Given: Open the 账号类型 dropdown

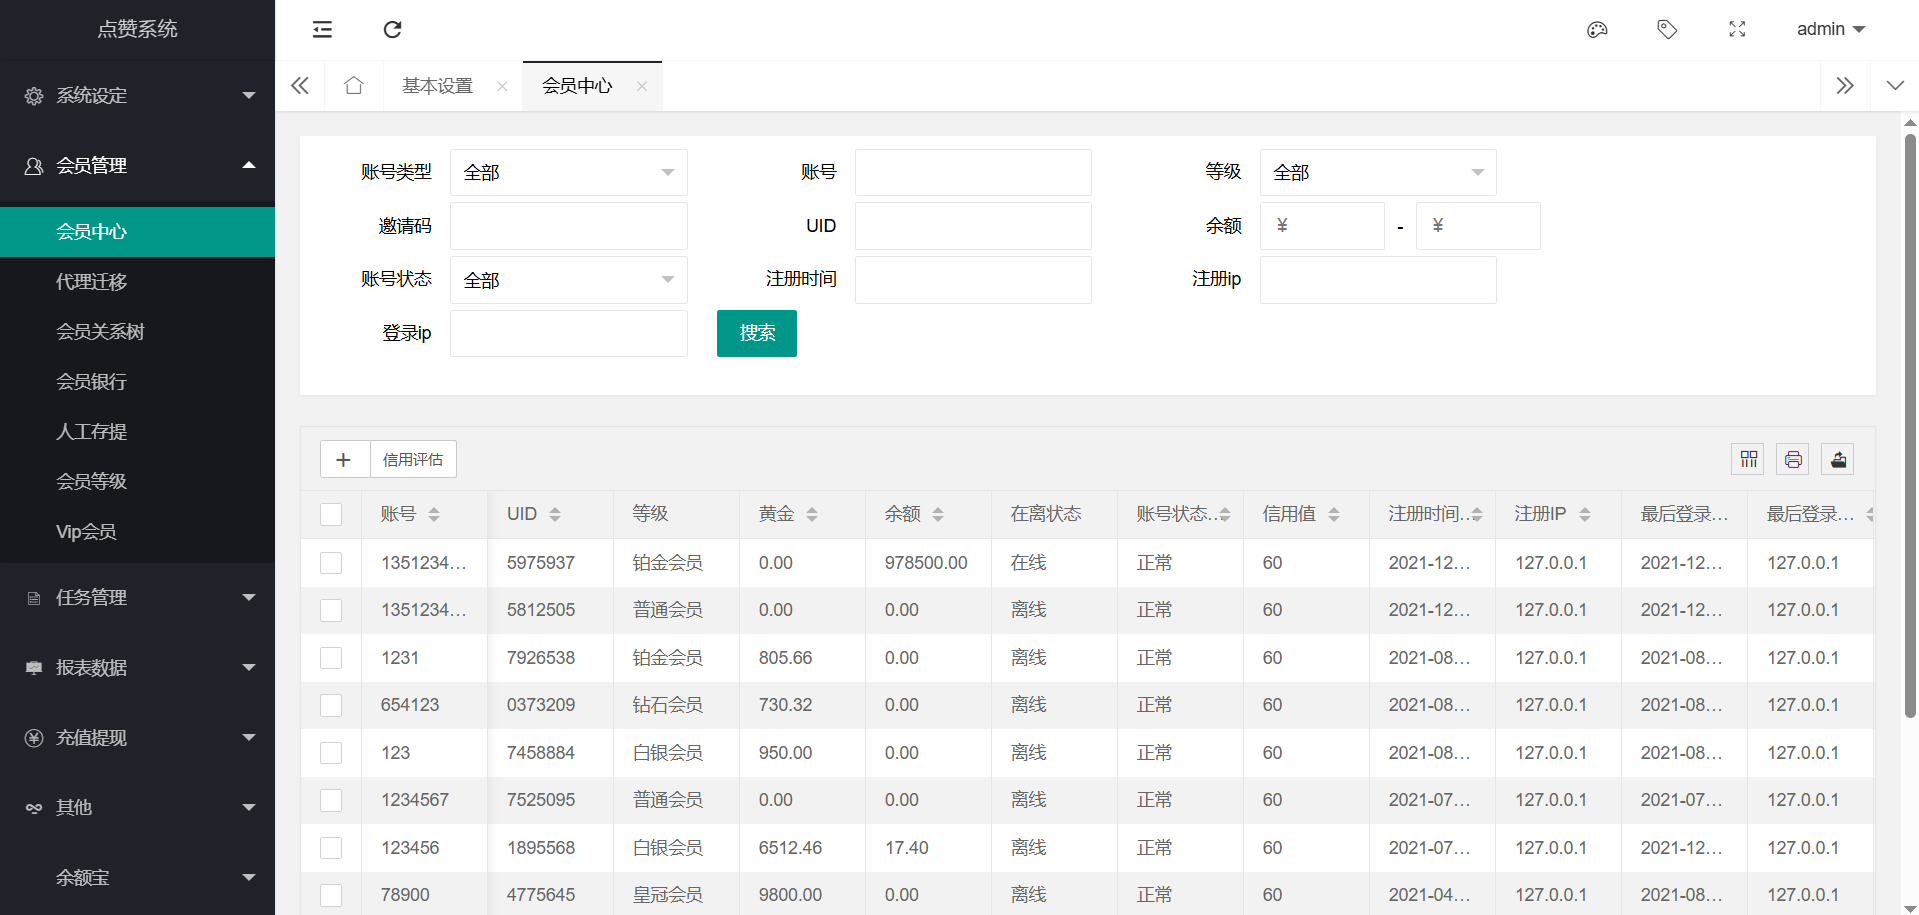Looking at the screenshot, I should [x=568, y=172].
